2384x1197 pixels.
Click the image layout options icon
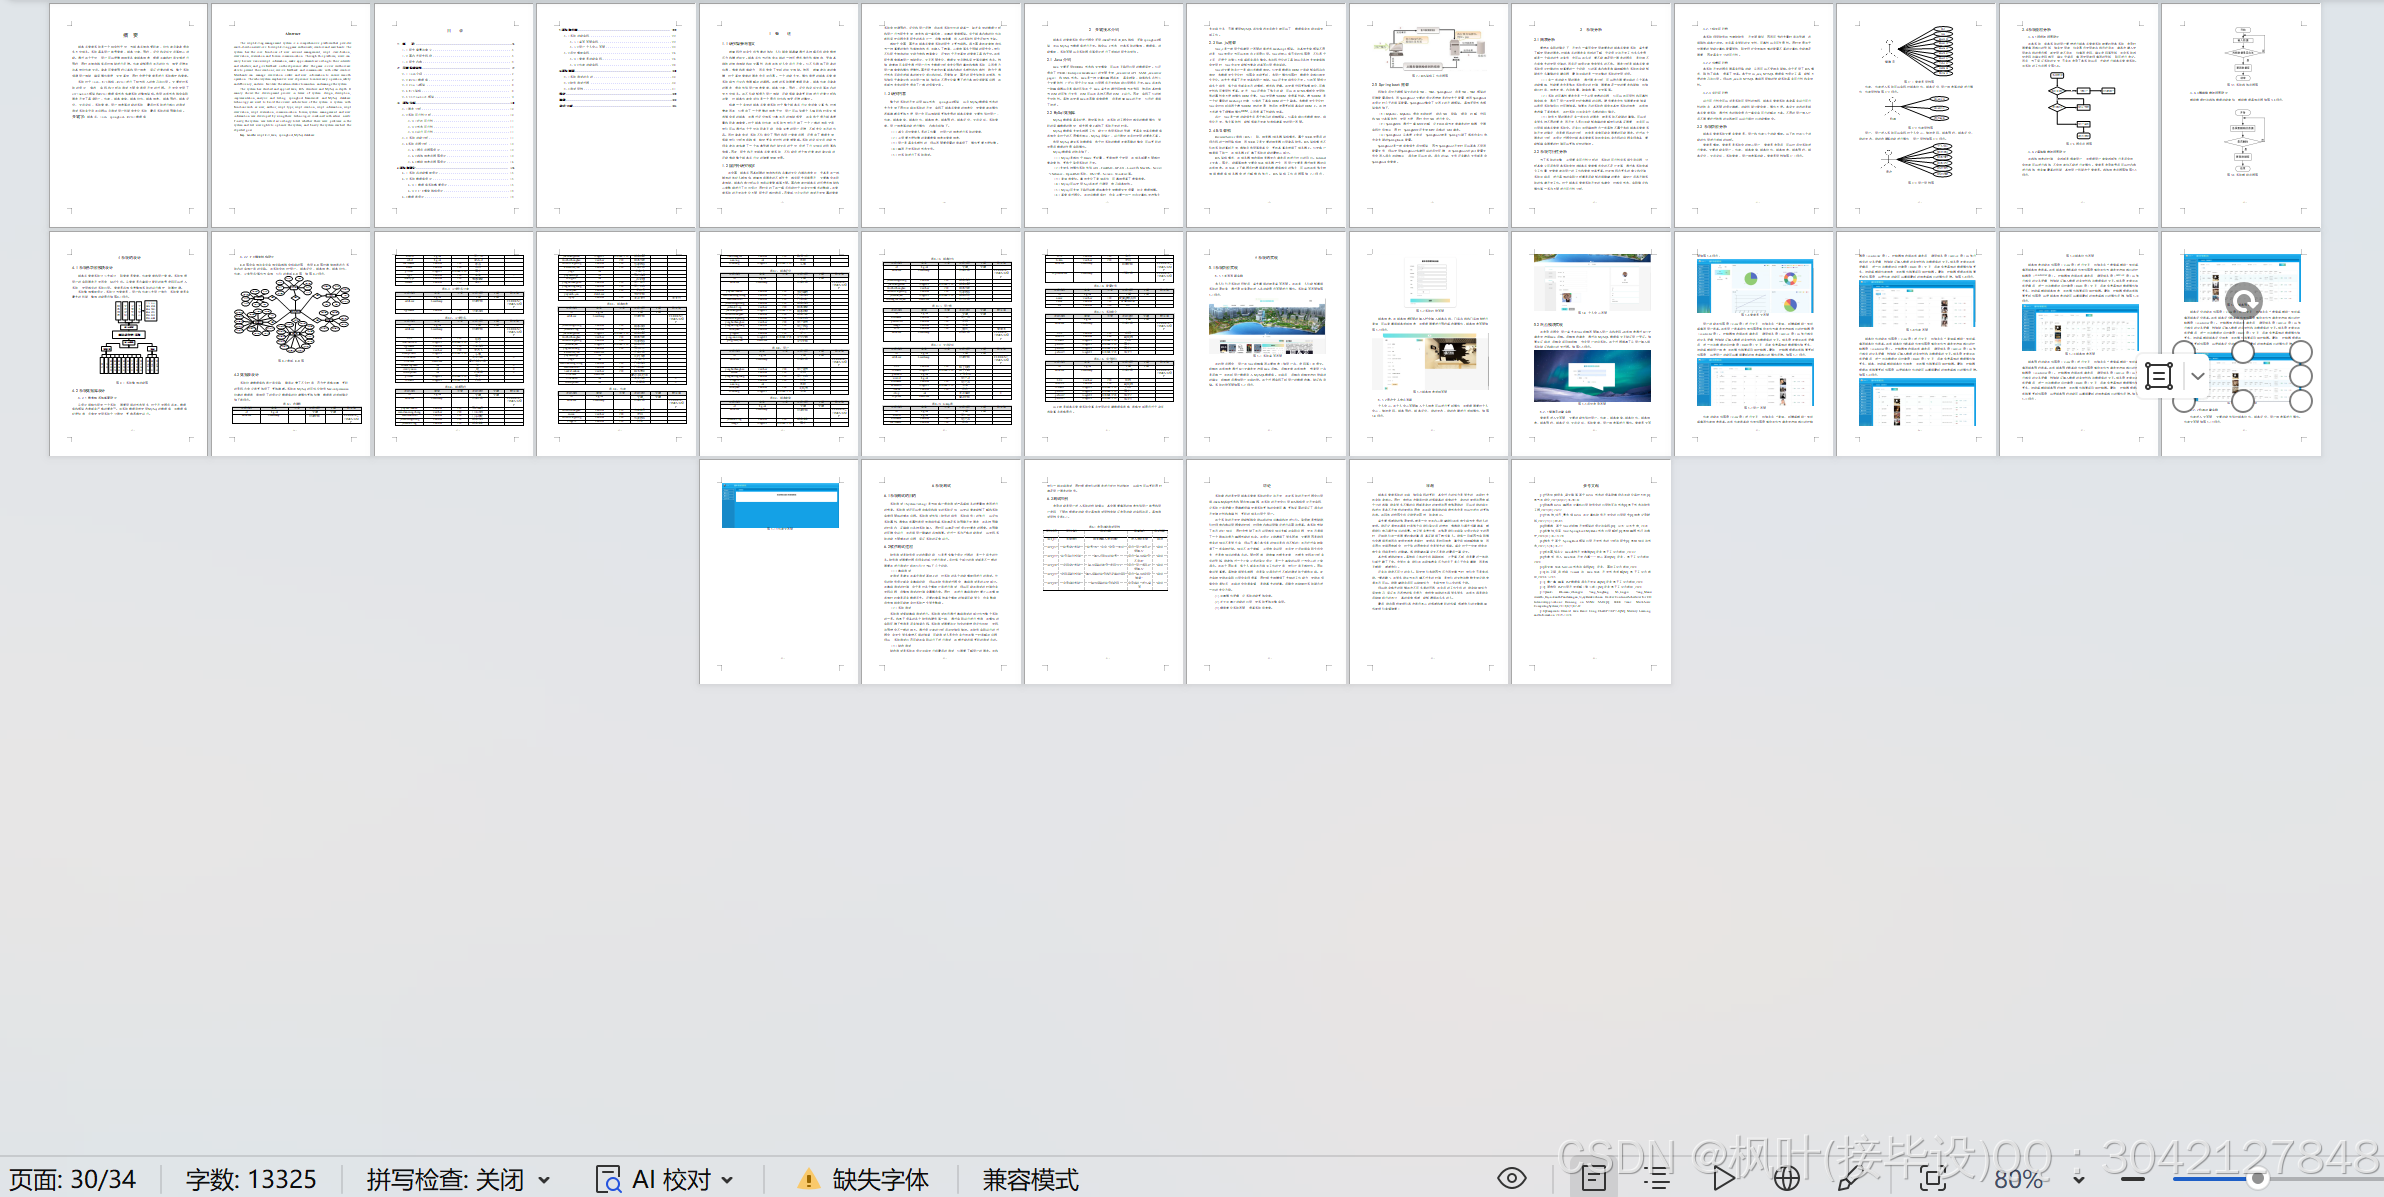click(x=2159, y=376)
